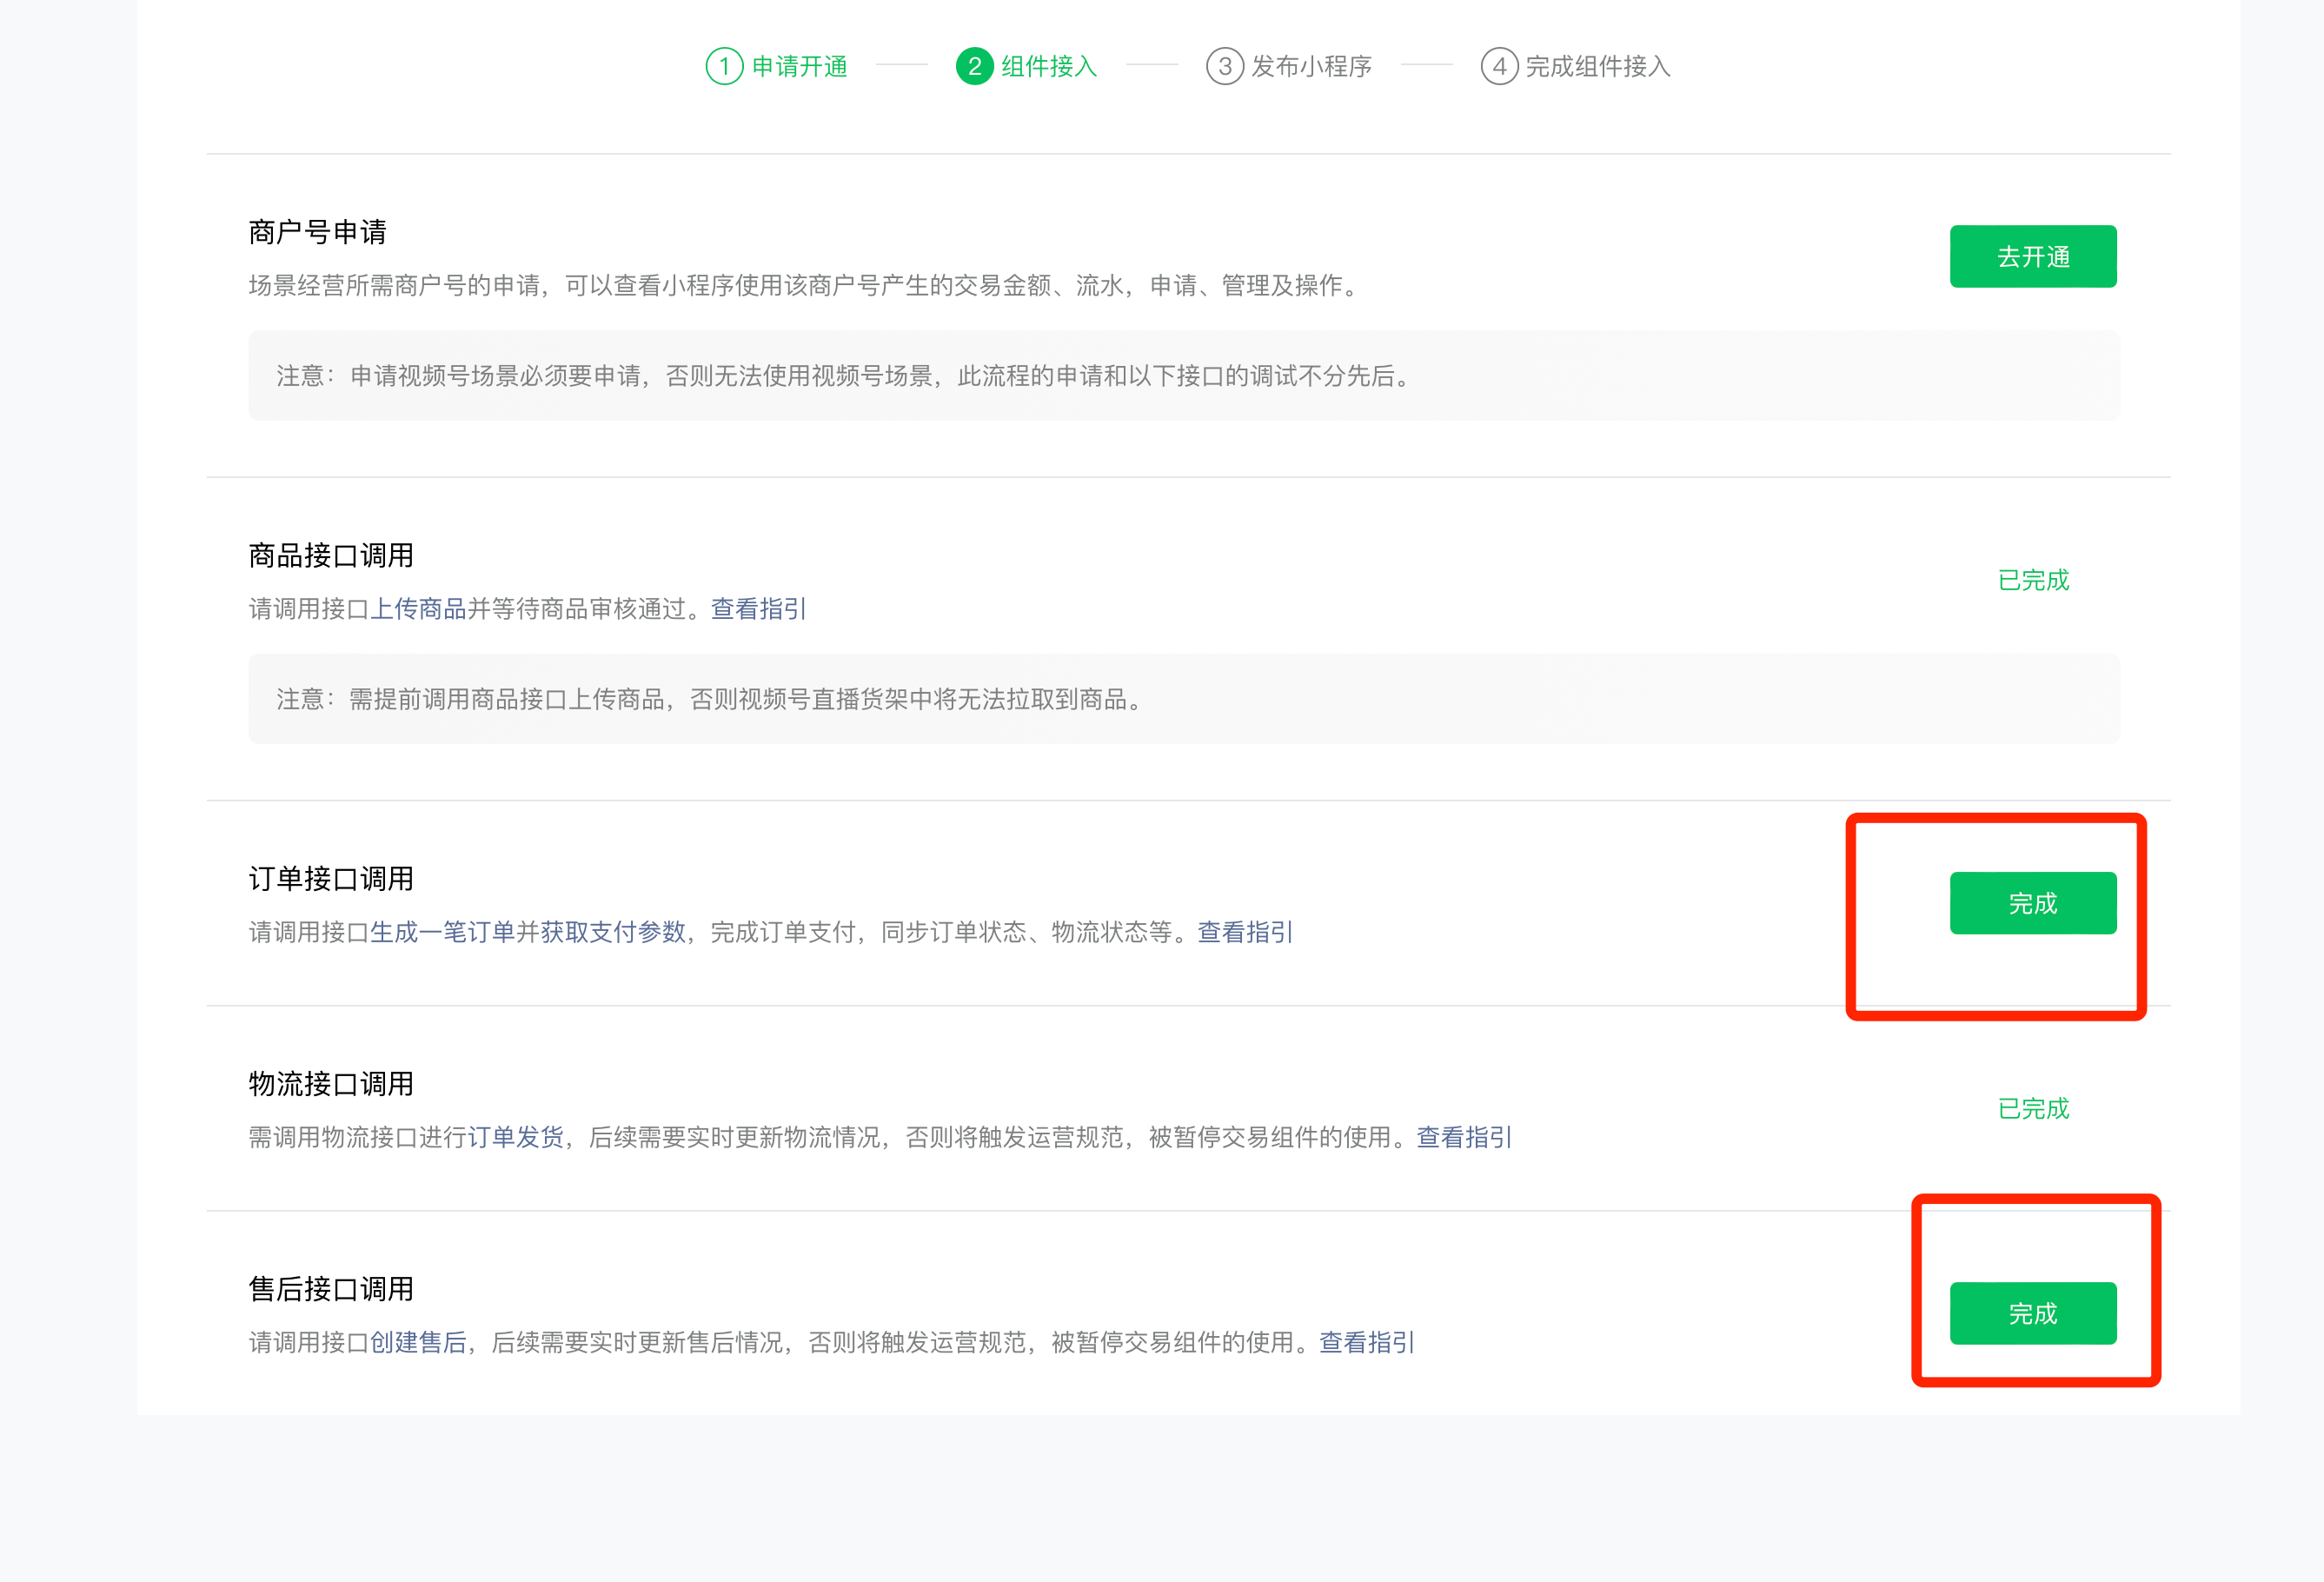Click the 商品接口调用 heading

[x=331, y=555]
